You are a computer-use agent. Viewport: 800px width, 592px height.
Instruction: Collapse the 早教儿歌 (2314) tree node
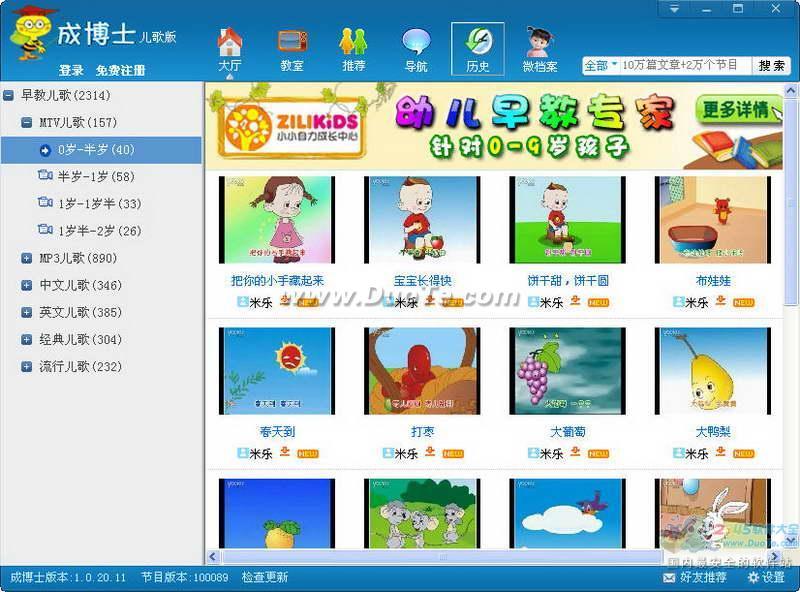(x=8, y=95)
